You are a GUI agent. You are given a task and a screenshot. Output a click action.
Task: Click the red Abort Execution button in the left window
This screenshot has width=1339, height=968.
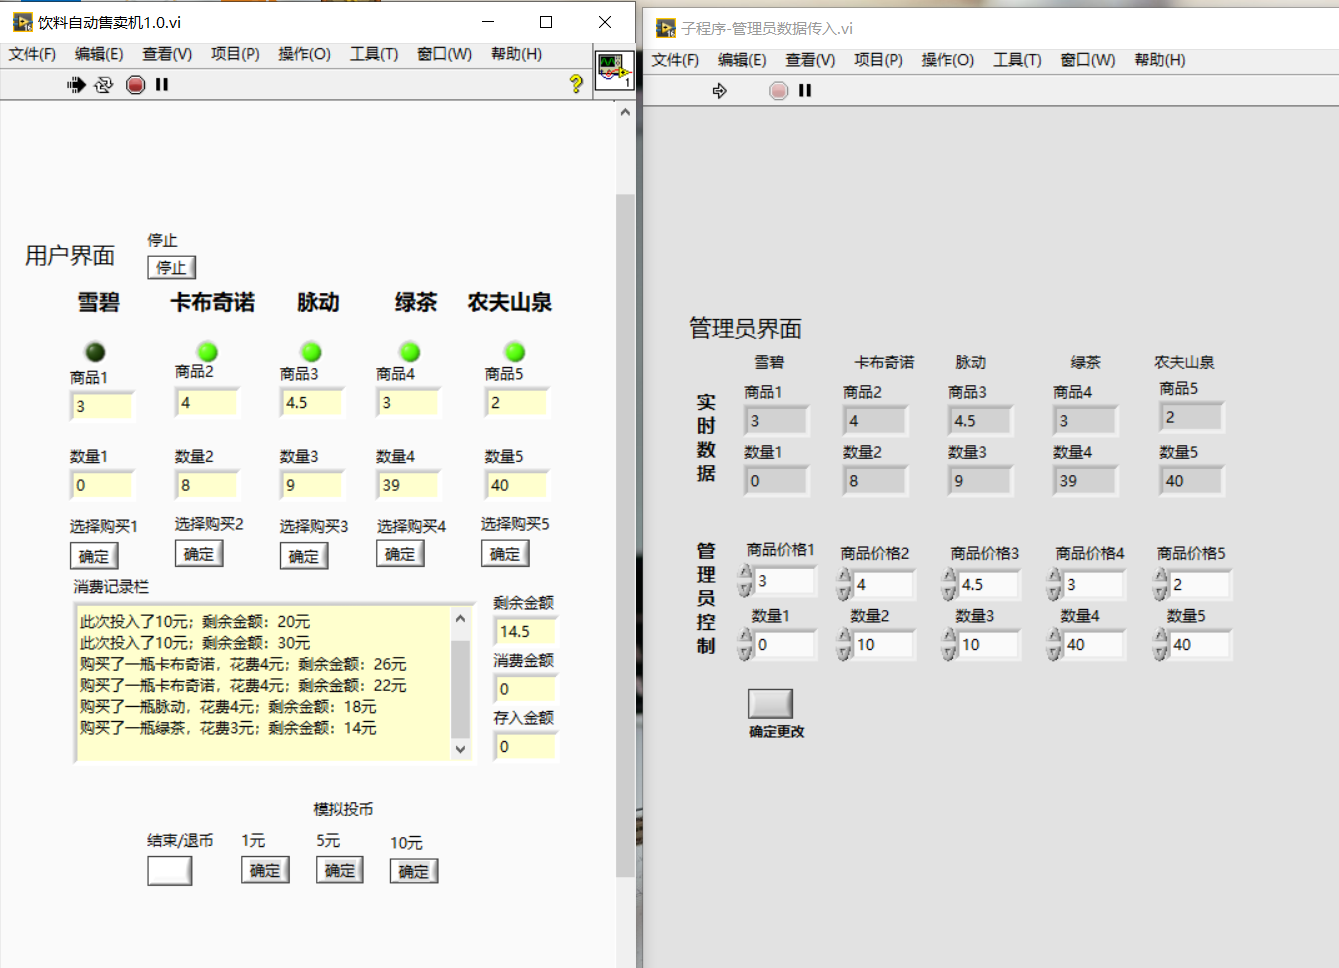click(136, 85)
